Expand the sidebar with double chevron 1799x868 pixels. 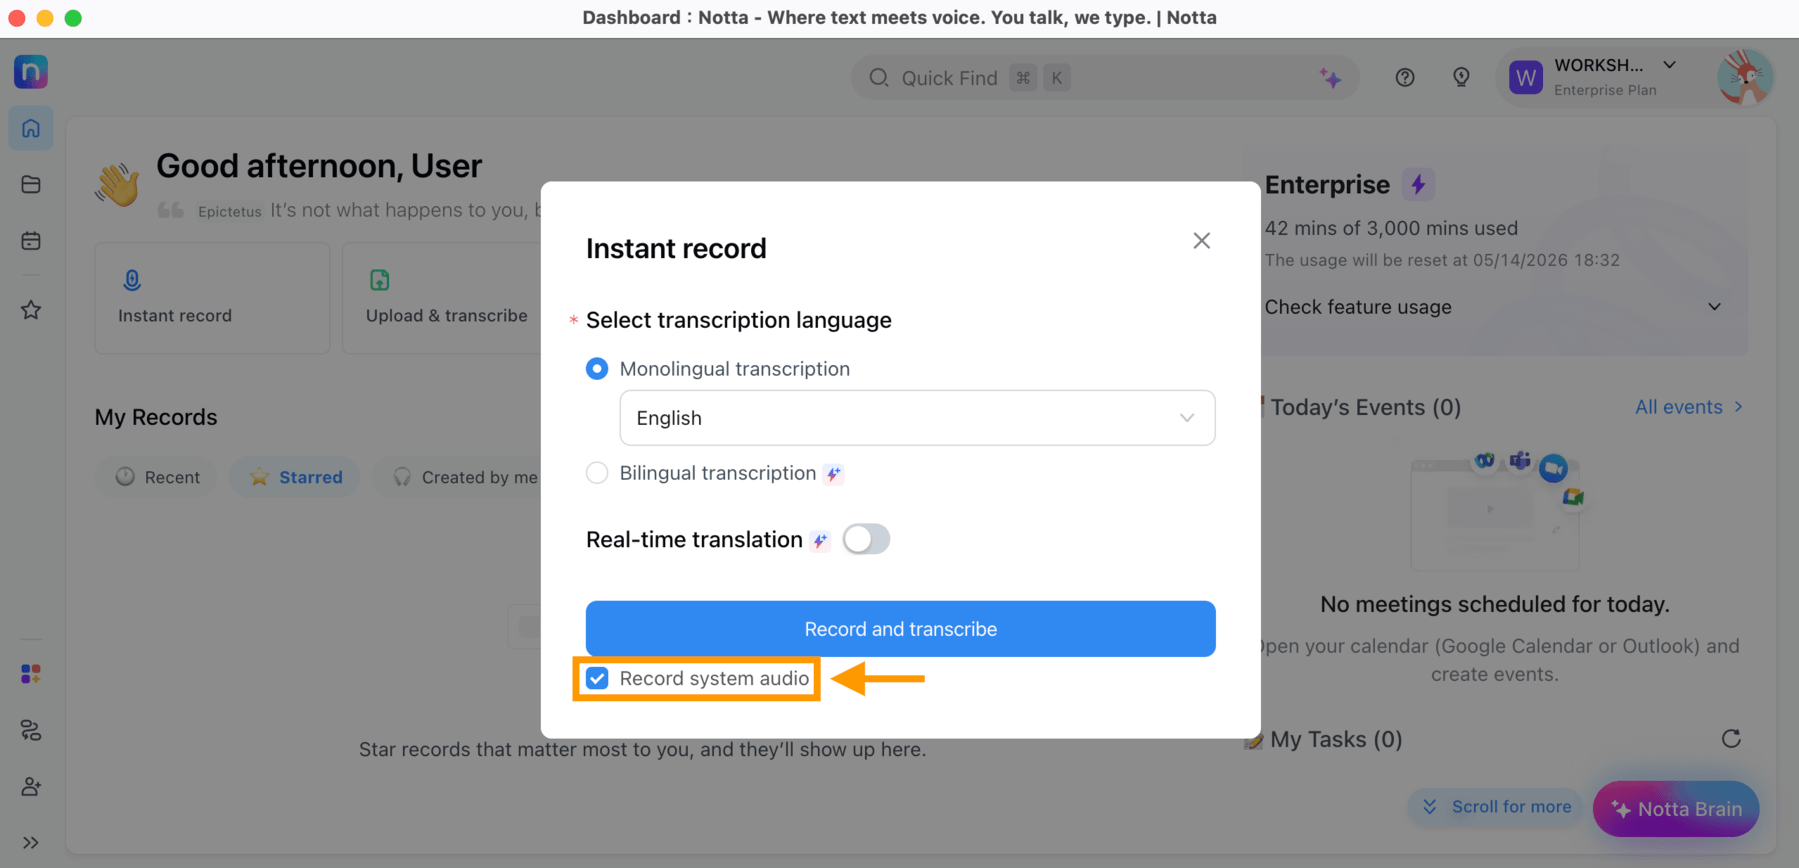click(31, 843)
